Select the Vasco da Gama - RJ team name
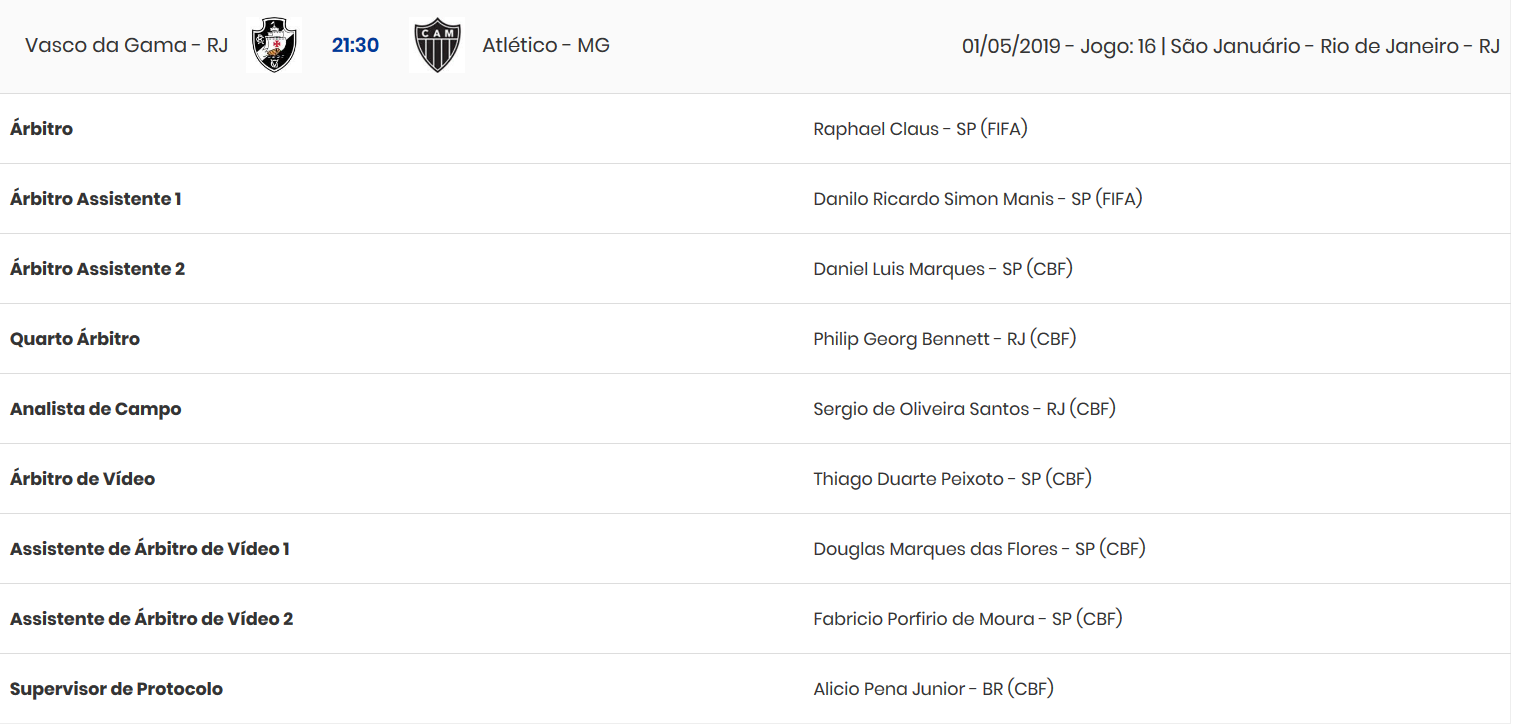 click(x=126, y=45)
